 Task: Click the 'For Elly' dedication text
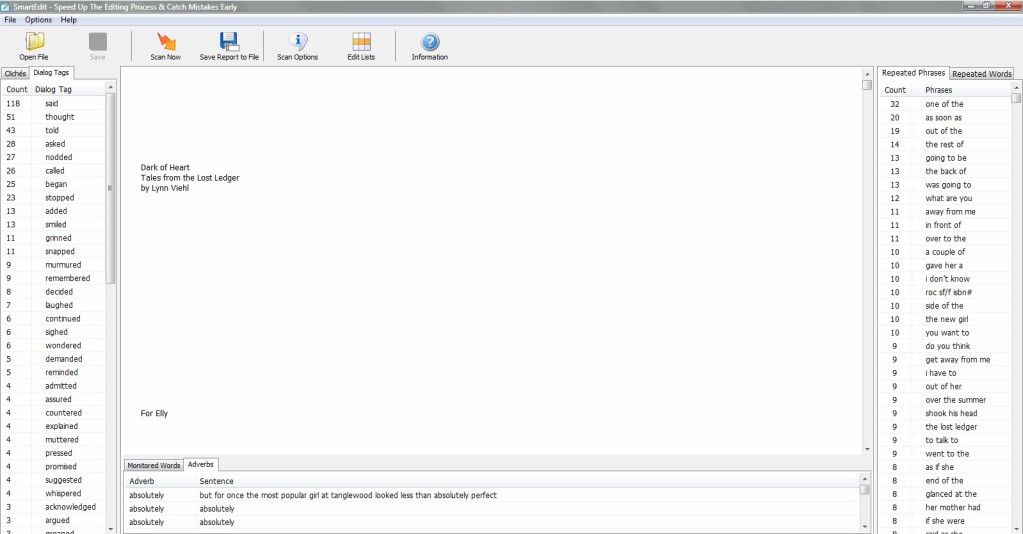[x=154, y=413]
